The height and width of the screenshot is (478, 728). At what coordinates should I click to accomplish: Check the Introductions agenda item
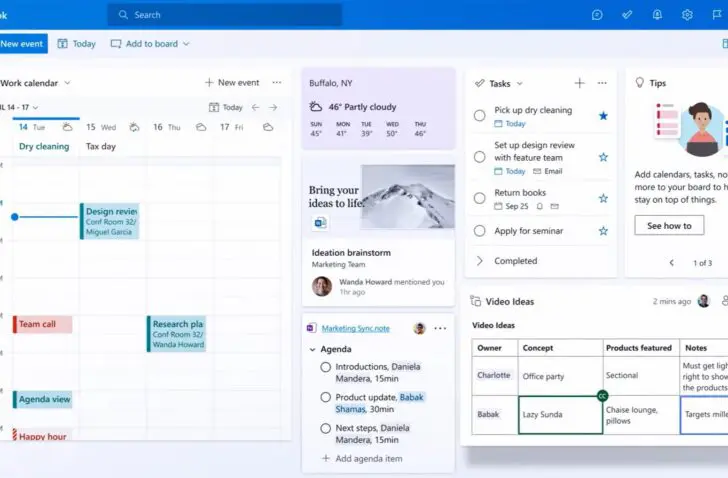[x=325, y=367]
